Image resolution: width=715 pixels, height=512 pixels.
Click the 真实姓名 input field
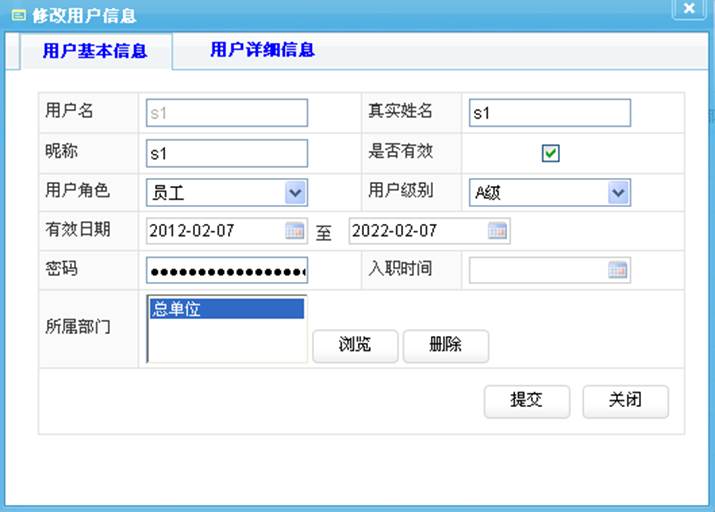coord(548,113)
